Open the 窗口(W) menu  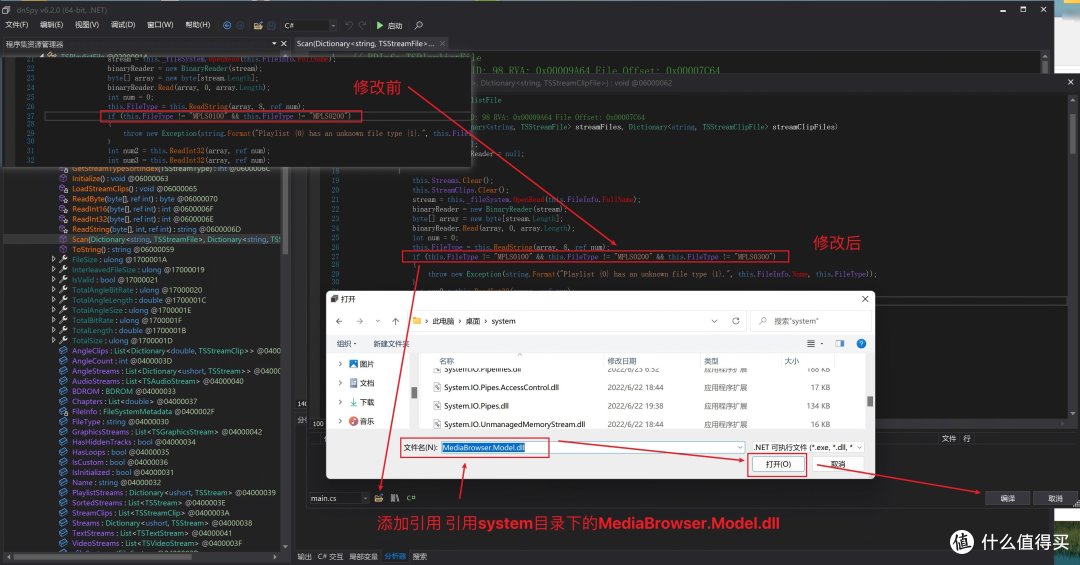[160, 25]
